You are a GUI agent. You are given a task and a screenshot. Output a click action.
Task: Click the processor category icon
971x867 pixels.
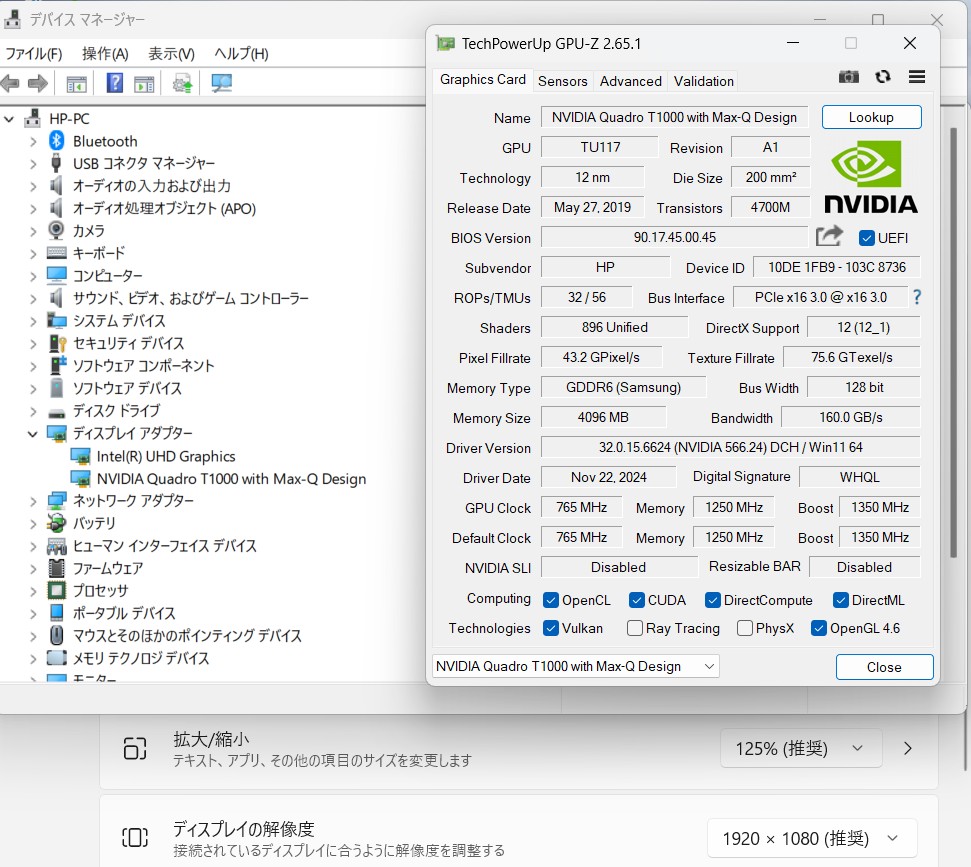click(x=56, y=590)
